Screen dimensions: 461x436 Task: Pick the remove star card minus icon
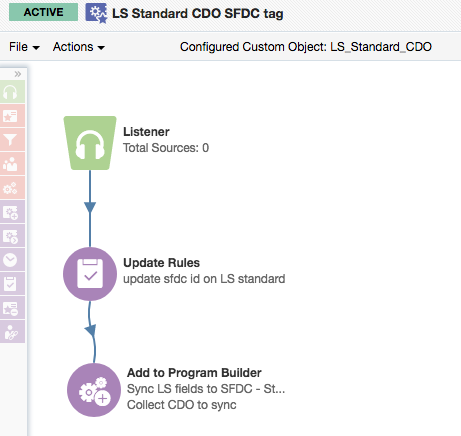(x=11, y=308)
